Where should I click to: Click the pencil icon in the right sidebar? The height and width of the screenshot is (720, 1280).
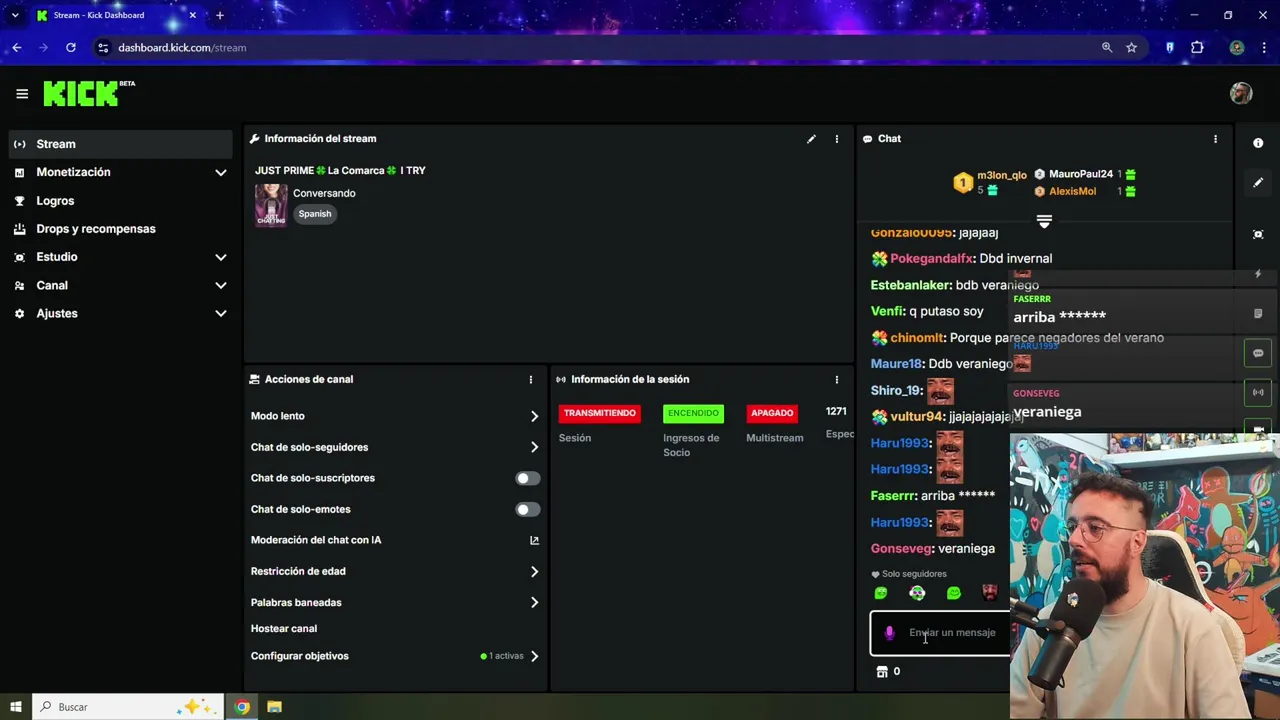1258,183
